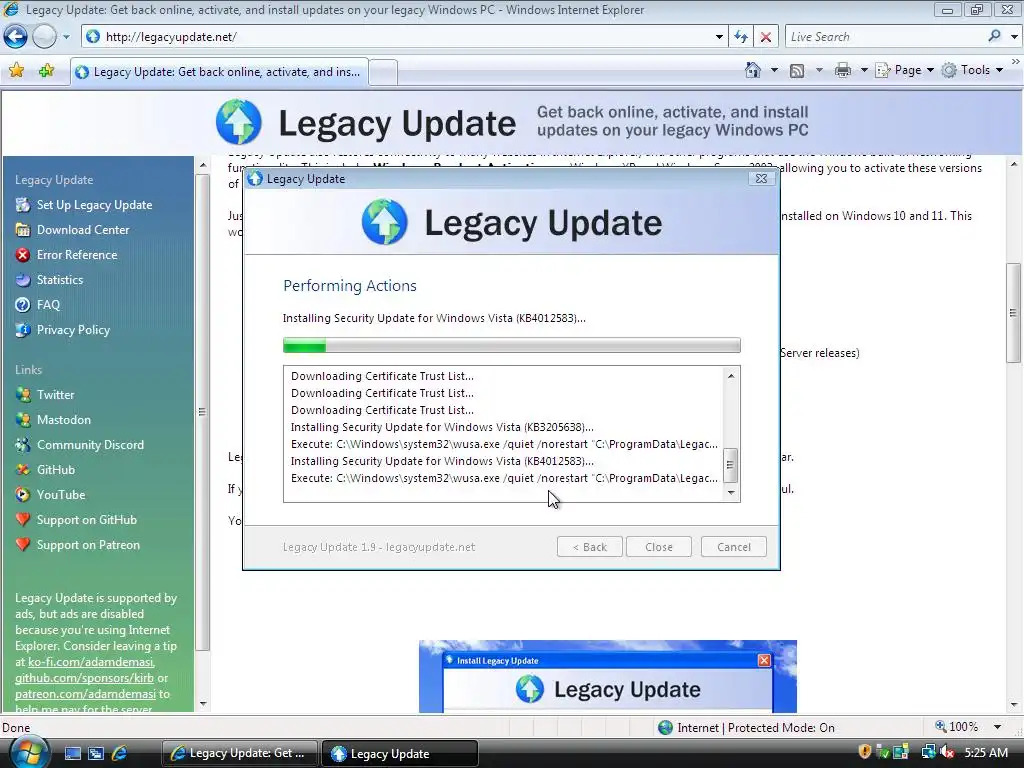Viewport: 1024px width, 768px height.
Task: Click the Support on GitHub heart icon
Action: (x=23, y=520)
